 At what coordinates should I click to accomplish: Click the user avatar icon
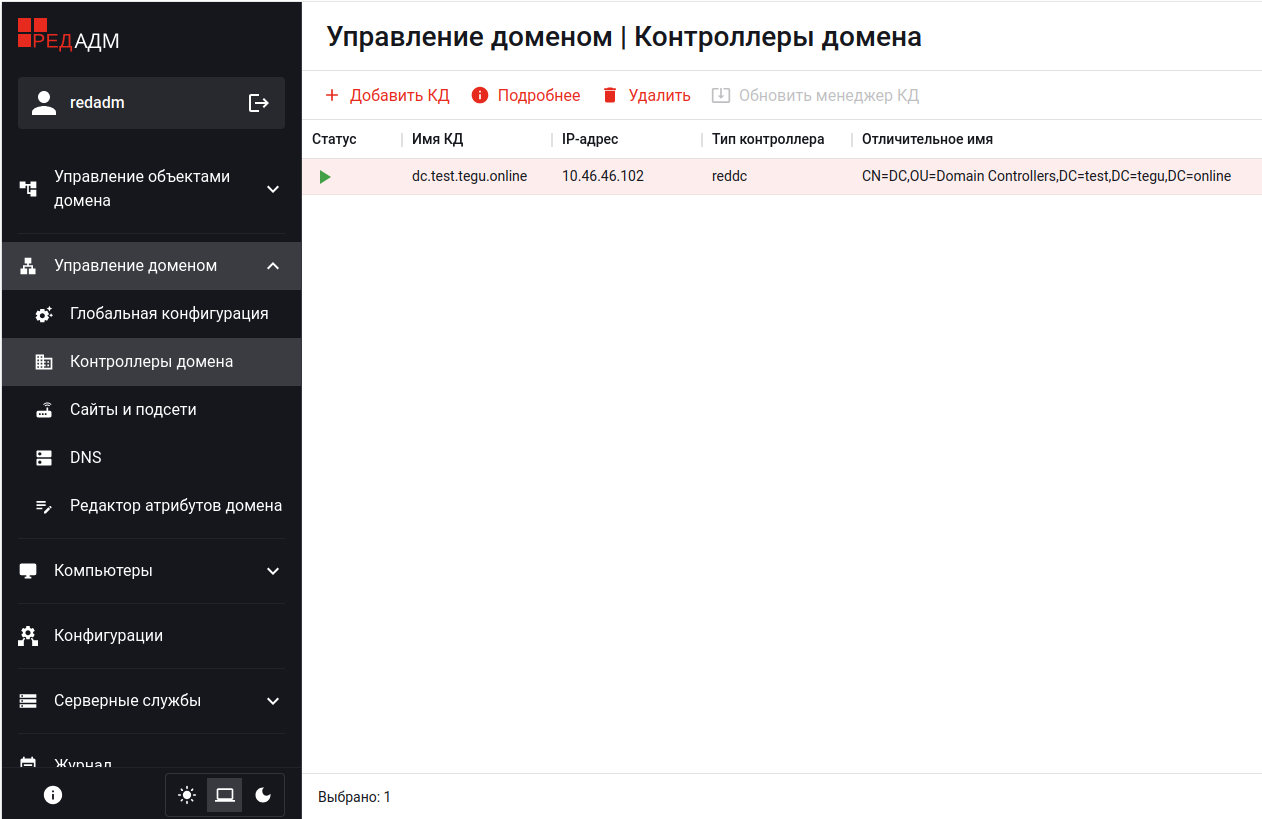pos(44,103)
